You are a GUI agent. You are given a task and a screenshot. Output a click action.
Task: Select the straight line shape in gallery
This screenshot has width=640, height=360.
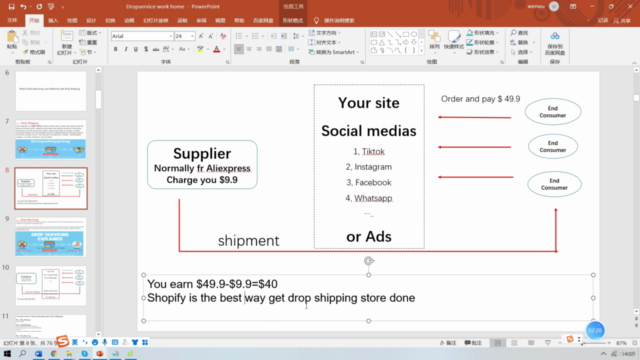click(390, 34)
